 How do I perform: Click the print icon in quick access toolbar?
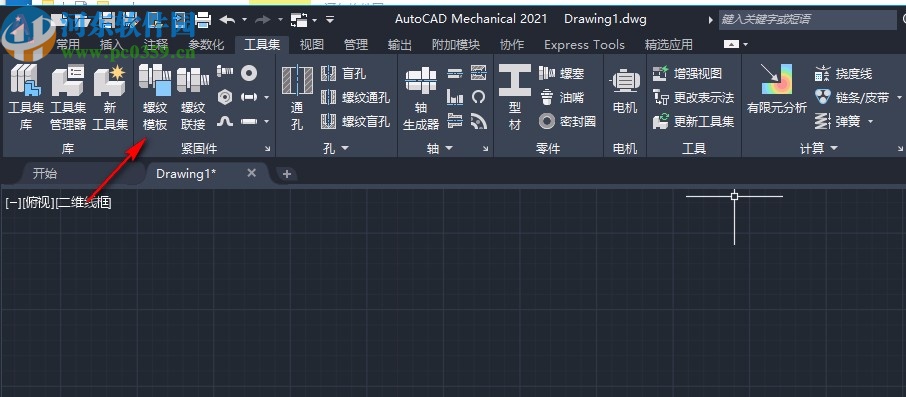tap(203, 20)
